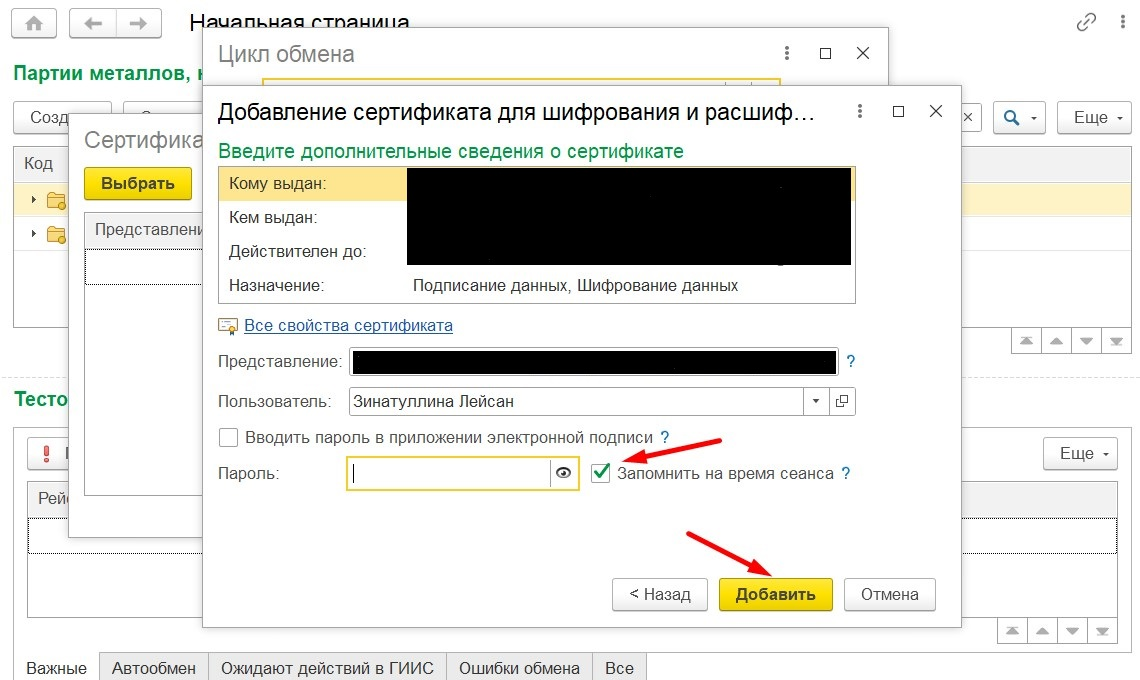Copy link via chain icon
This screenshot has height=680, width=1140.
pyautogui.click(x=1086, y=23)
